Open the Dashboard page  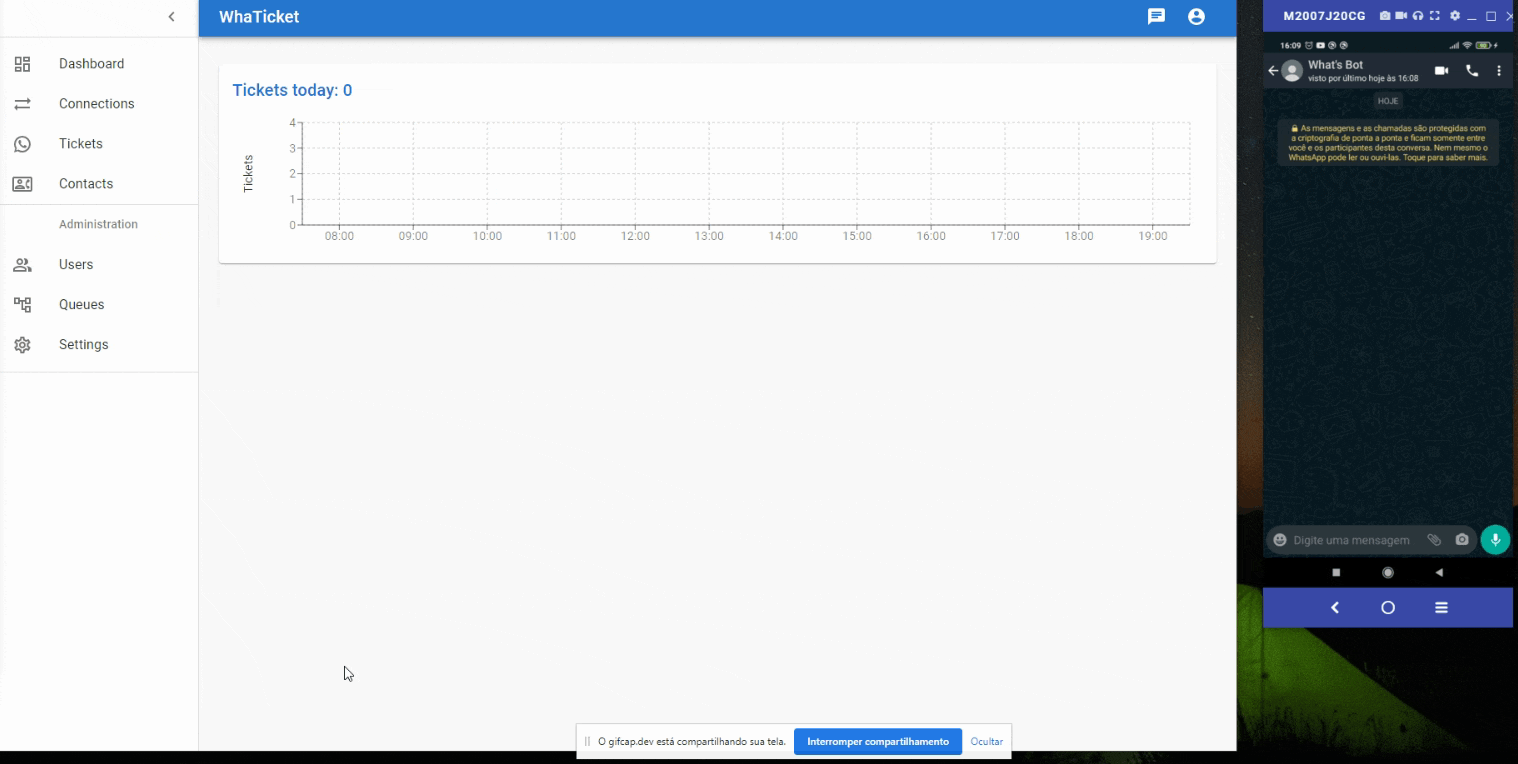point(91,64)
